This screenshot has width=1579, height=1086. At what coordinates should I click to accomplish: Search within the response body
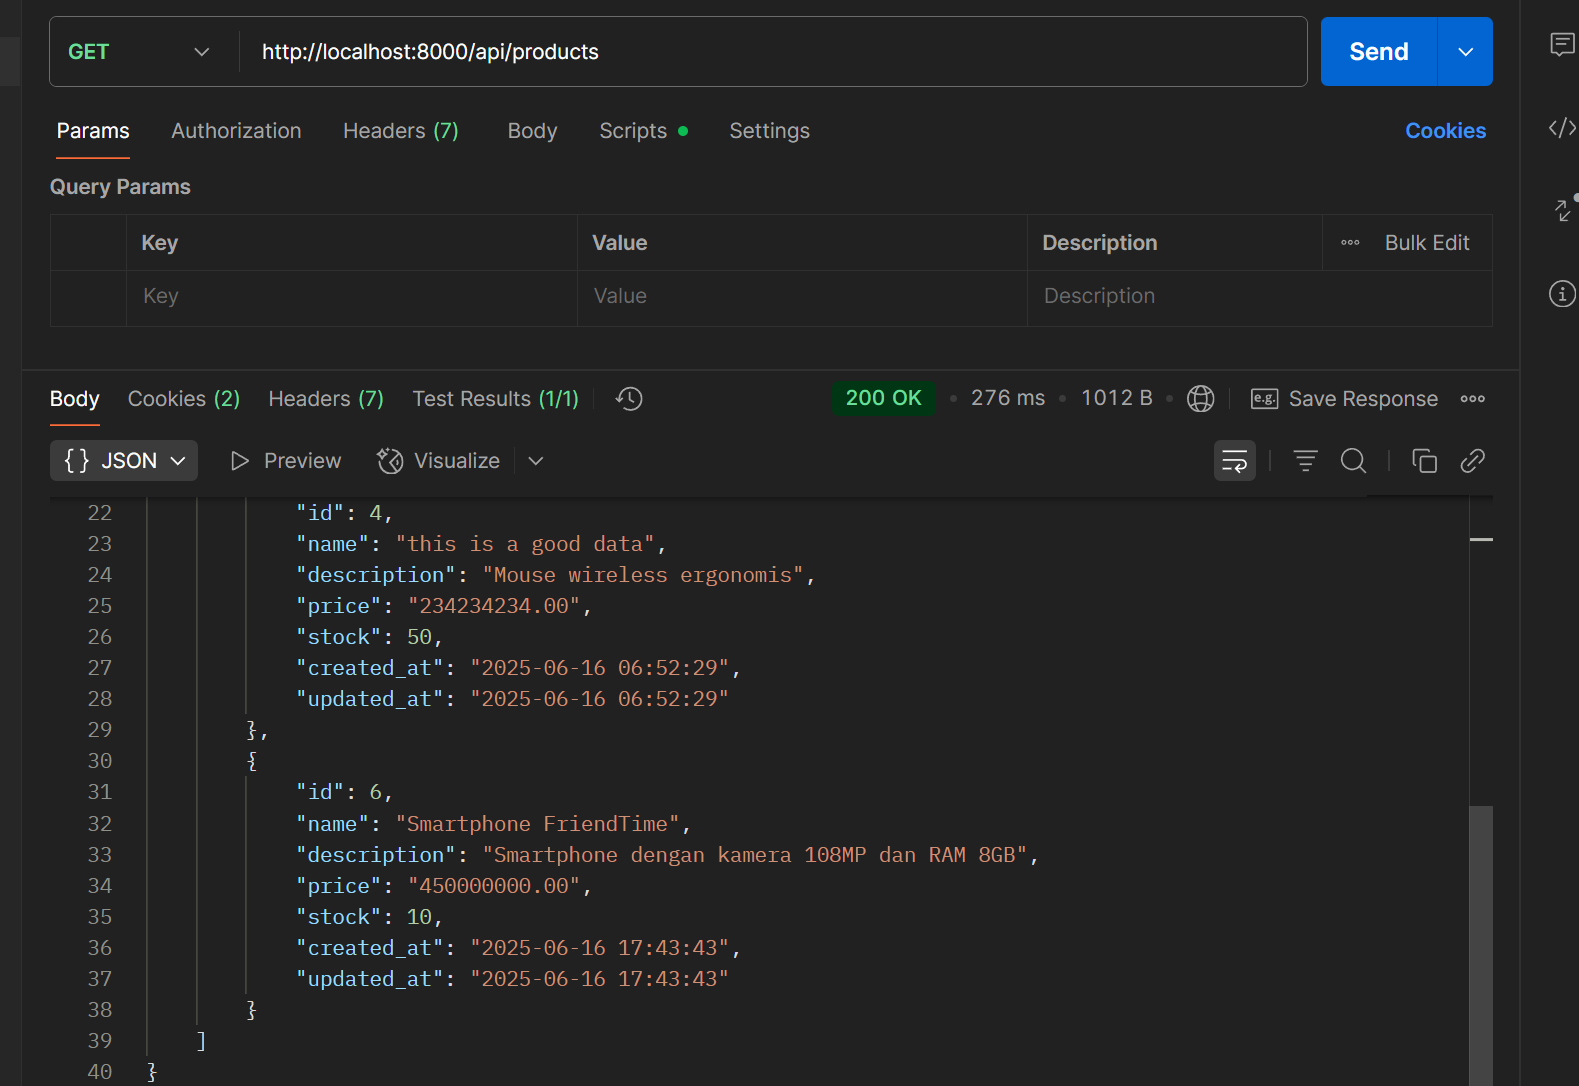(1353, 461)
